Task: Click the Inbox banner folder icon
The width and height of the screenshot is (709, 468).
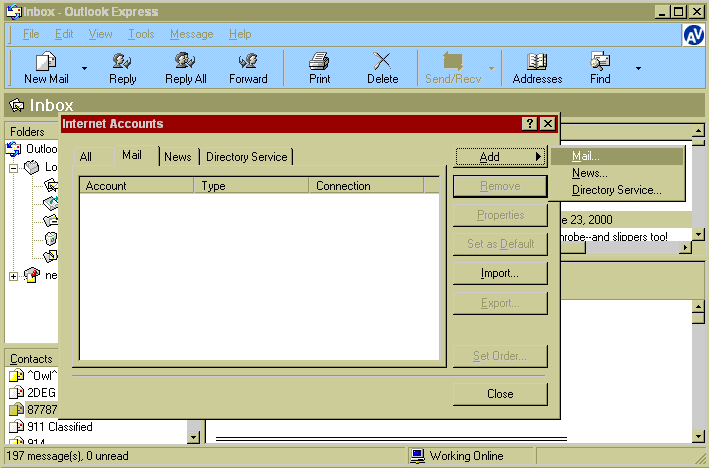Action: (x=17, y=105)
